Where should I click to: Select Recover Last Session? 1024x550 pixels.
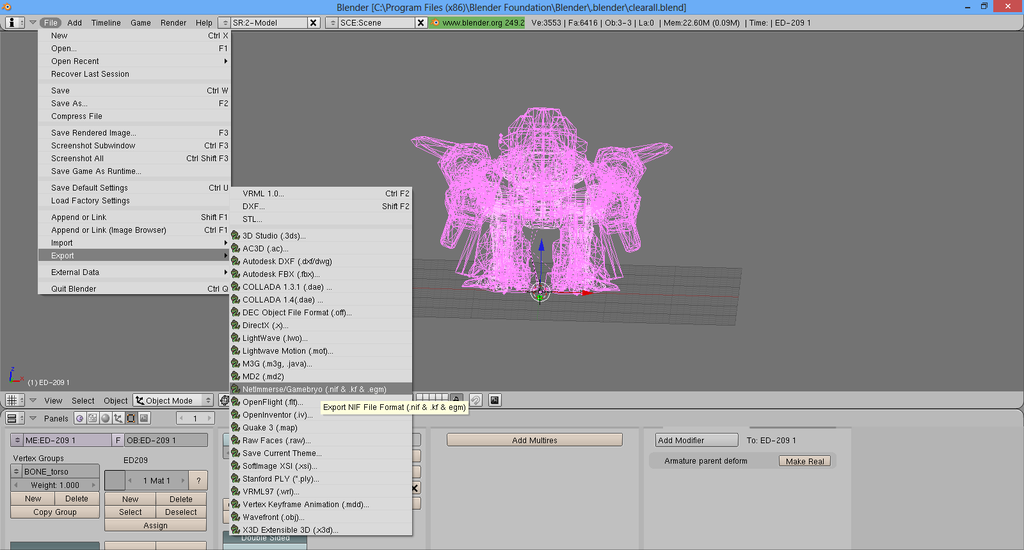point(134,74)
